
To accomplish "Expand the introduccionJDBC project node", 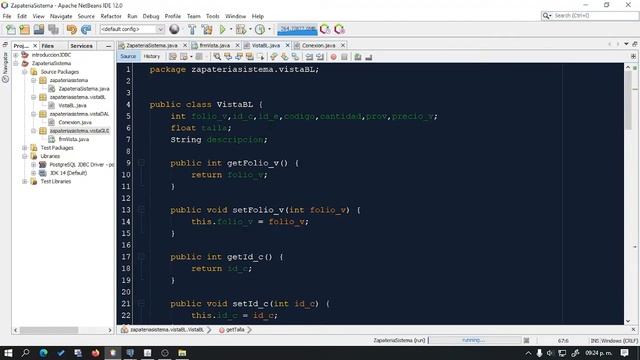I will click(16, 55).
